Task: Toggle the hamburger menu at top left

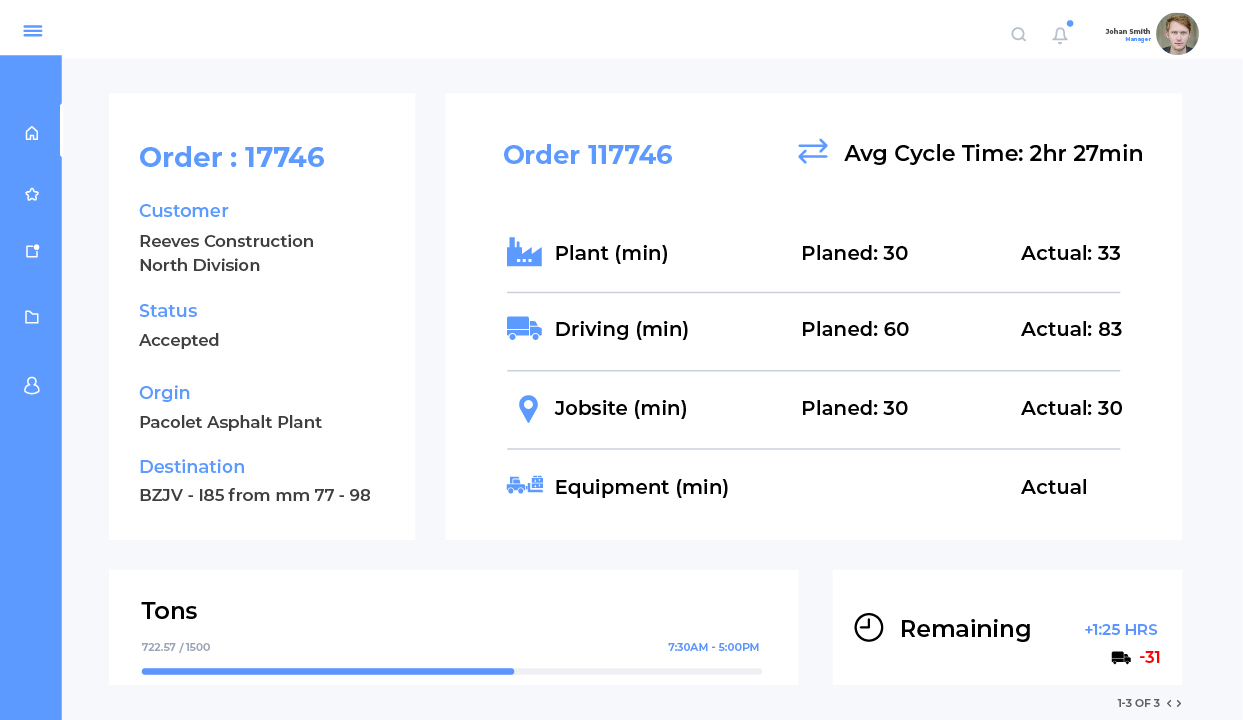Action: point(32,30)
